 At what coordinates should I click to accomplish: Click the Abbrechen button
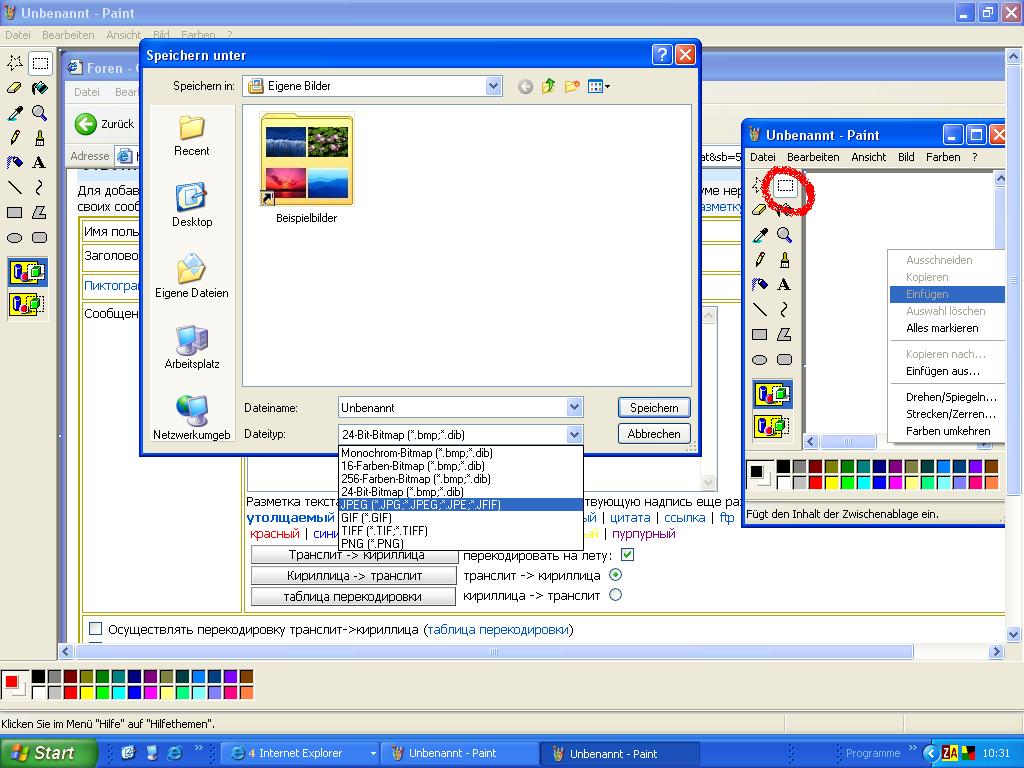654,434
